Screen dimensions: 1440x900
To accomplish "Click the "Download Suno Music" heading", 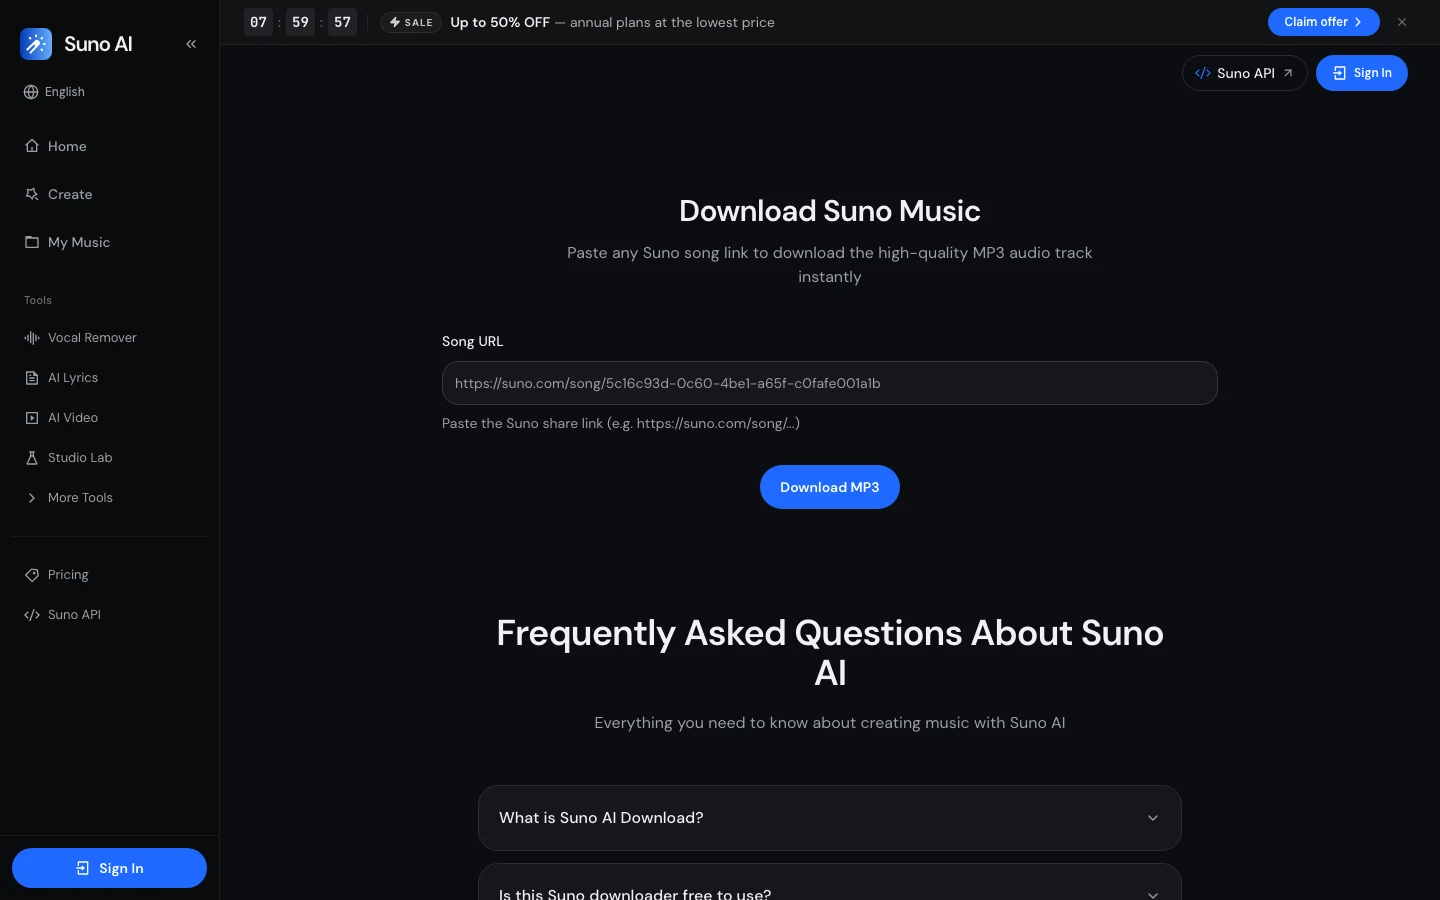I will (829, 211).
